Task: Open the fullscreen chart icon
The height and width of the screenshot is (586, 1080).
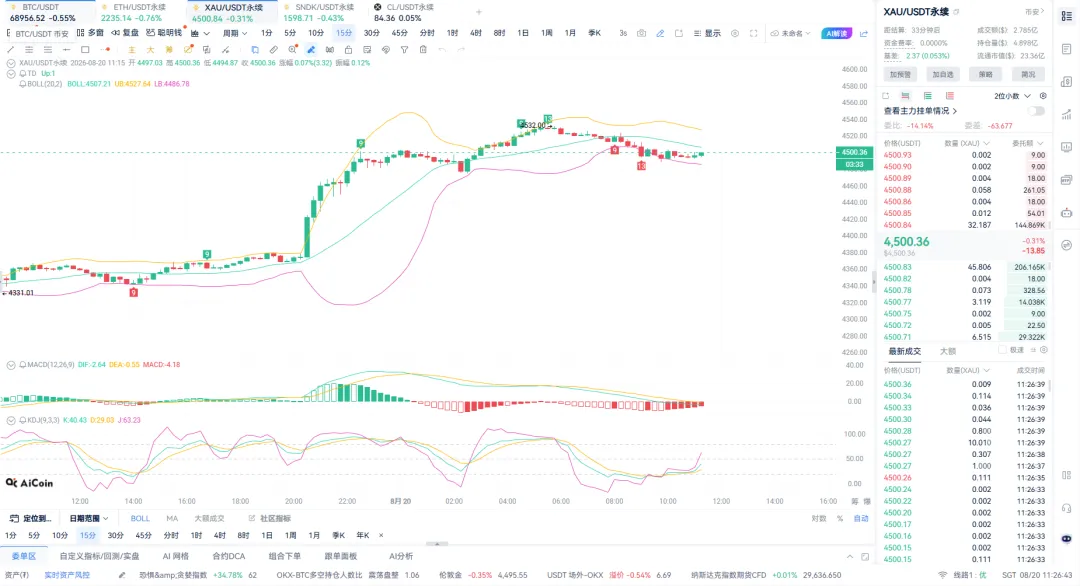Action: pos(754,33)
